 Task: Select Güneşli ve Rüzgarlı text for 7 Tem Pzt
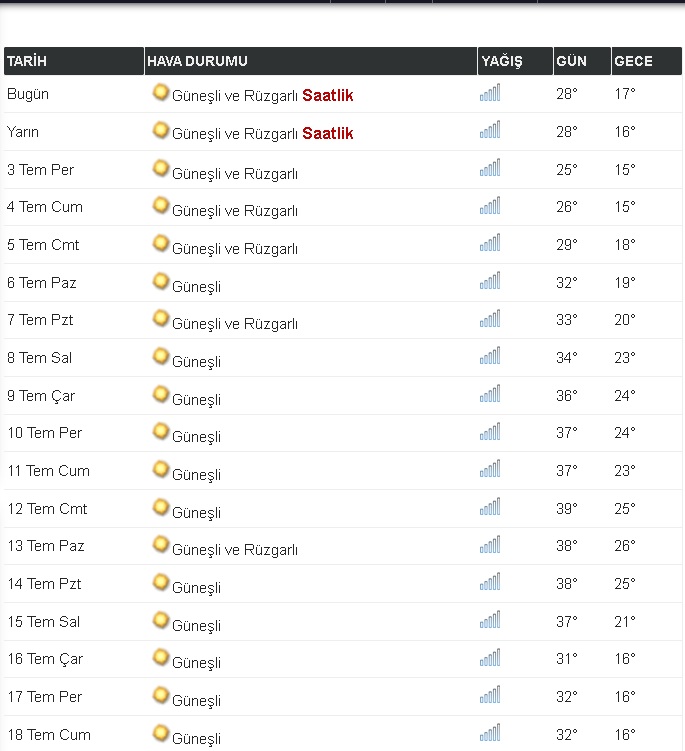pyautogui.click(x=235, y=324)
